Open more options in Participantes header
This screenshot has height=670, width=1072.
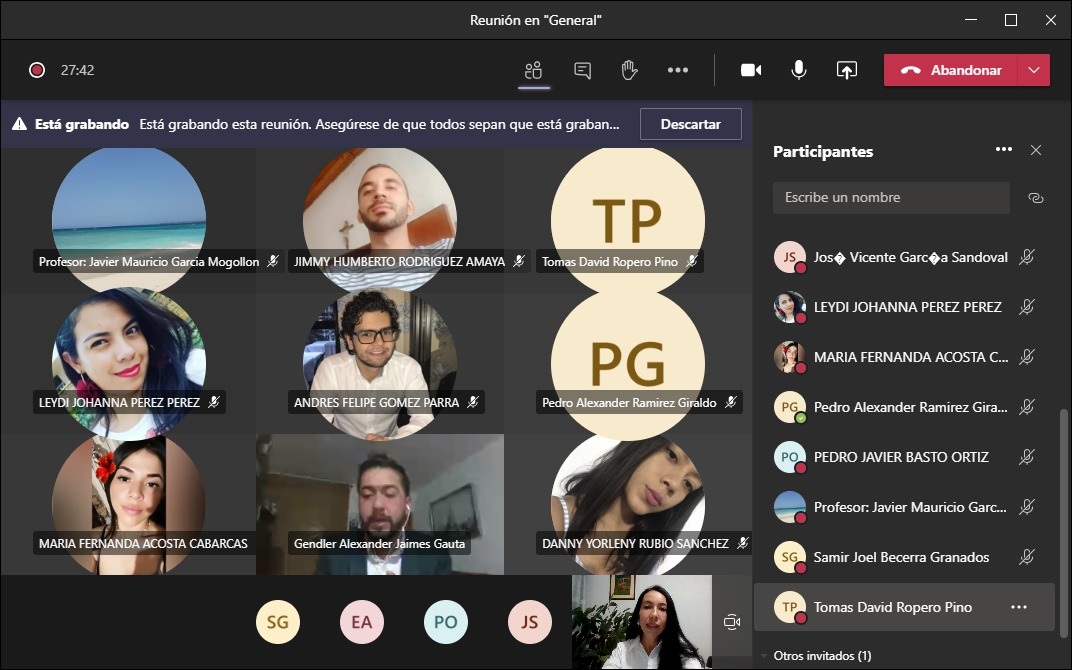click(x=1004, y=150)
